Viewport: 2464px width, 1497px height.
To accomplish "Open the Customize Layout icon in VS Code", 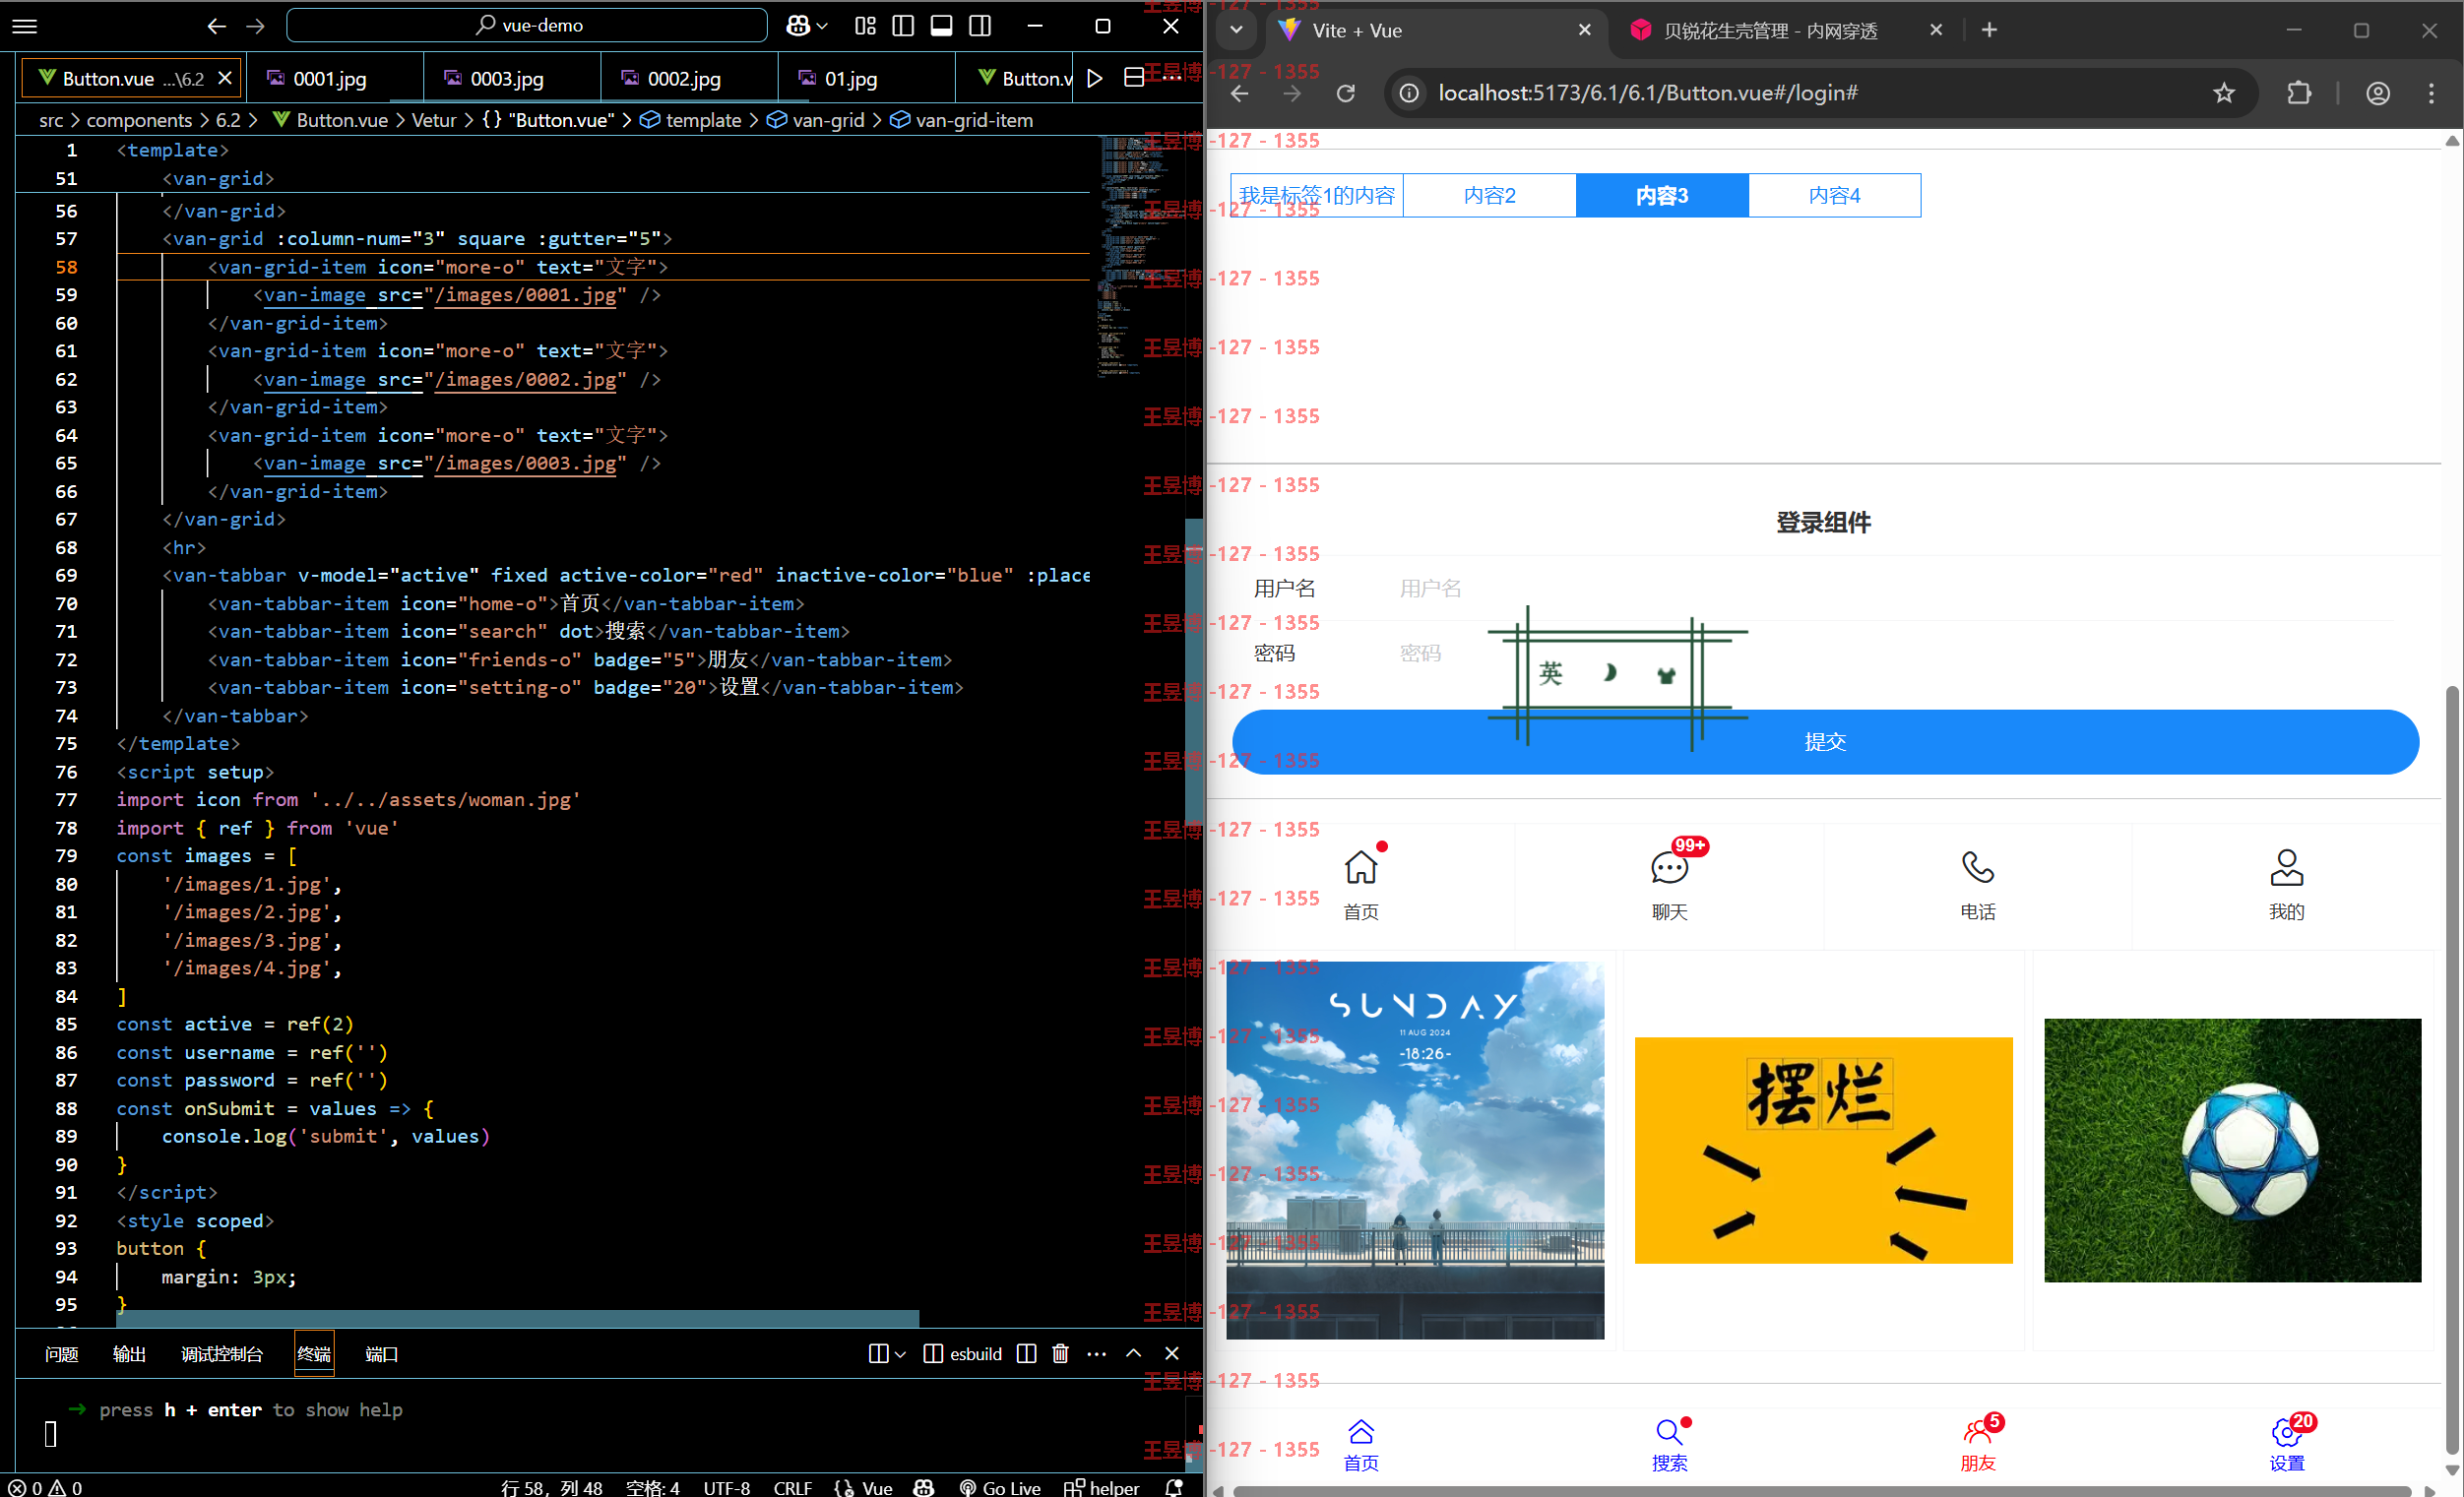I will (x=866, y=26).
